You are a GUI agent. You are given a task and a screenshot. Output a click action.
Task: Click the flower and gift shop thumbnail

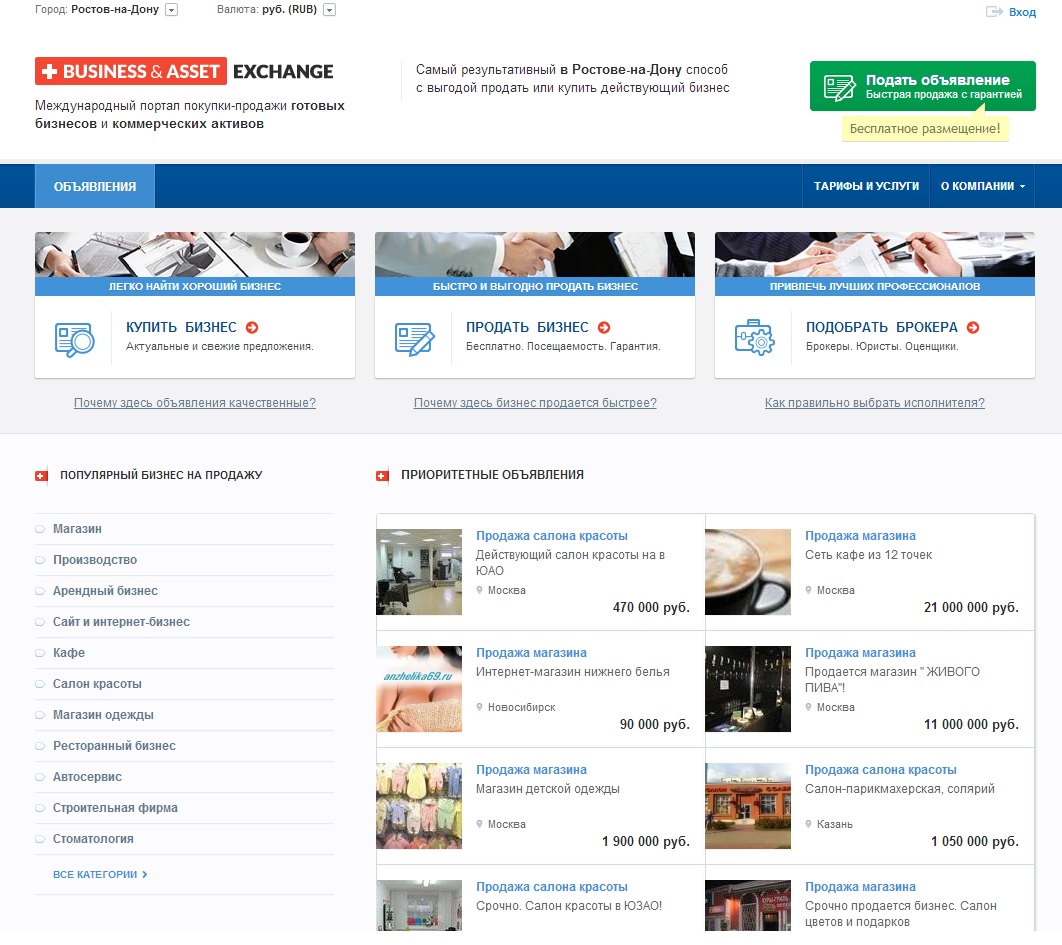pos(748,906)
